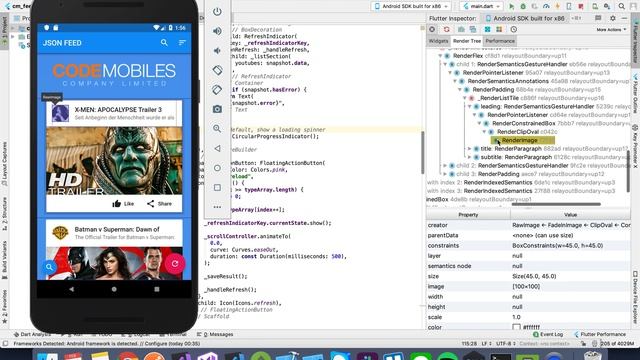Tap Like on the X-MEN card
Screen dimensions: 640x360
[x=123, y=204]
